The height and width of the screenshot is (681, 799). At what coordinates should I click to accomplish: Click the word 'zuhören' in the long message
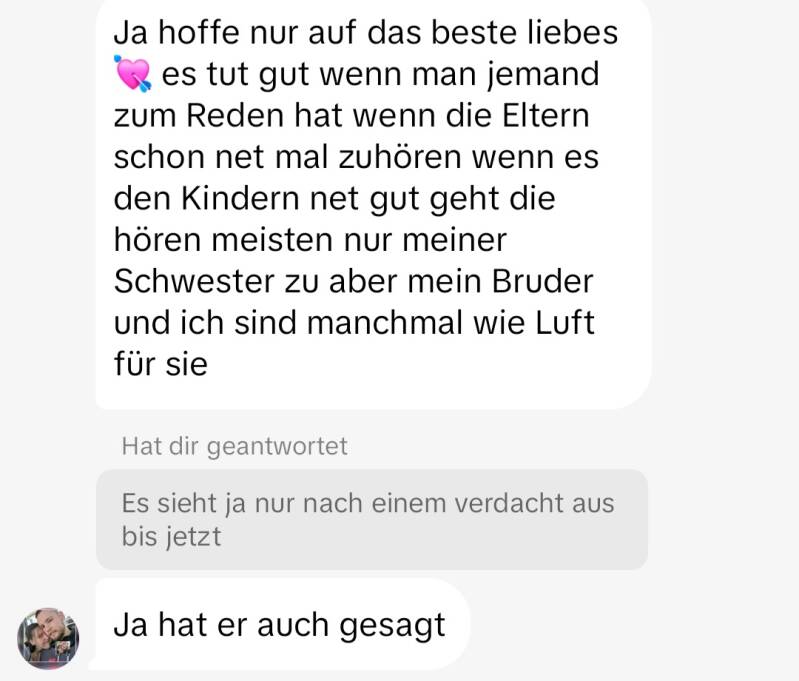coord(400,157)
